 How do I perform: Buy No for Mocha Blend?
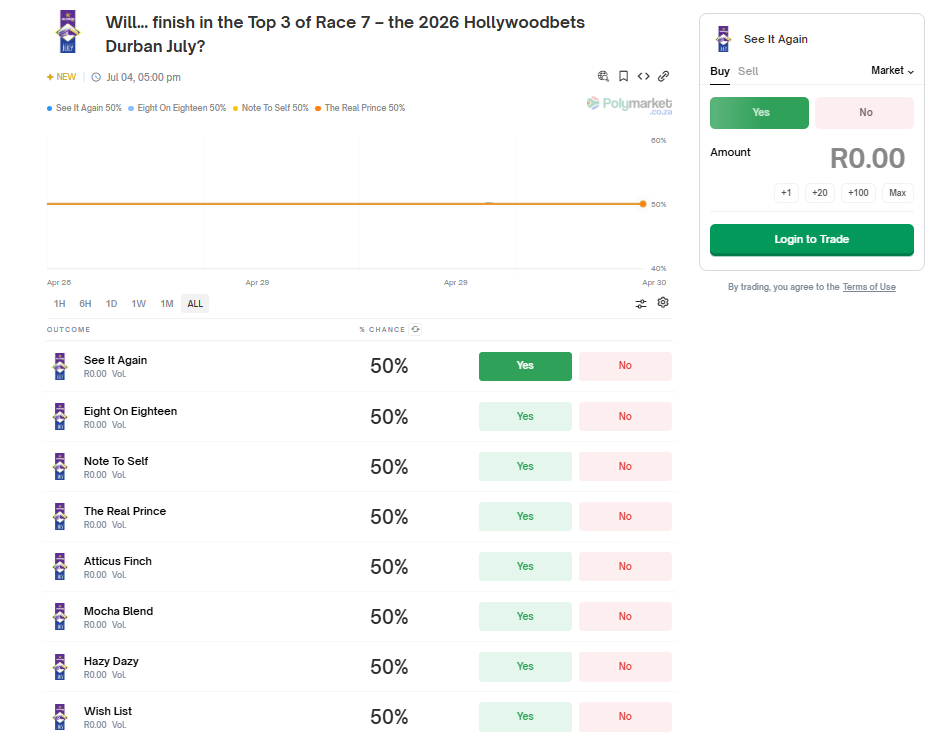pos(625,616)
